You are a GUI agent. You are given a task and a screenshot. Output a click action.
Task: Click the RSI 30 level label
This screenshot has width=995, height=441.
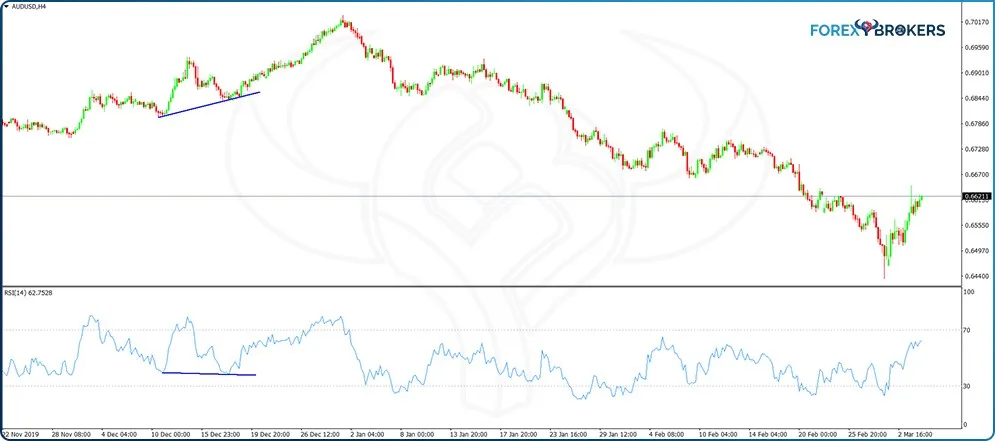pos(968,386)
